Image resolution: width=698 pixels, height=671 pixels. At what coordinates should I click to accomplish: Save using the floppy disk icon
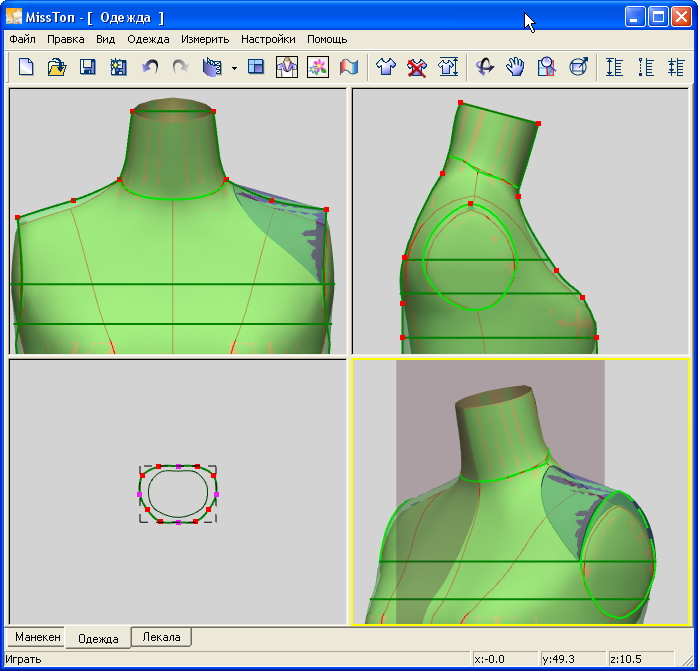coord(88,67)
